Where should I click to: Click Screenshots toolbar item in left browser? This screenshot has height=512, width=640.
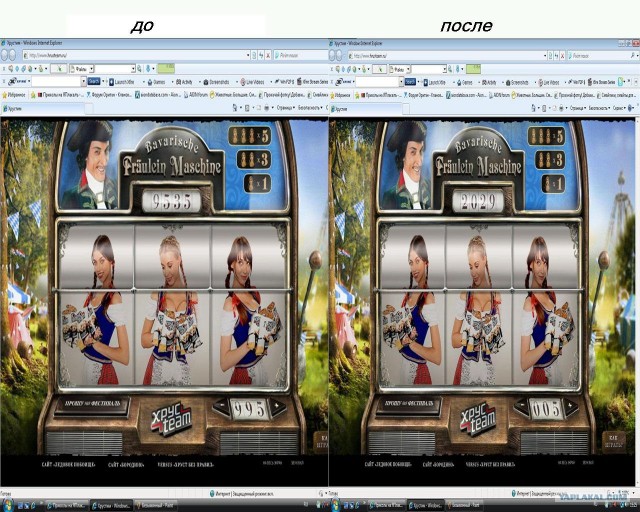tap(216, 82)
